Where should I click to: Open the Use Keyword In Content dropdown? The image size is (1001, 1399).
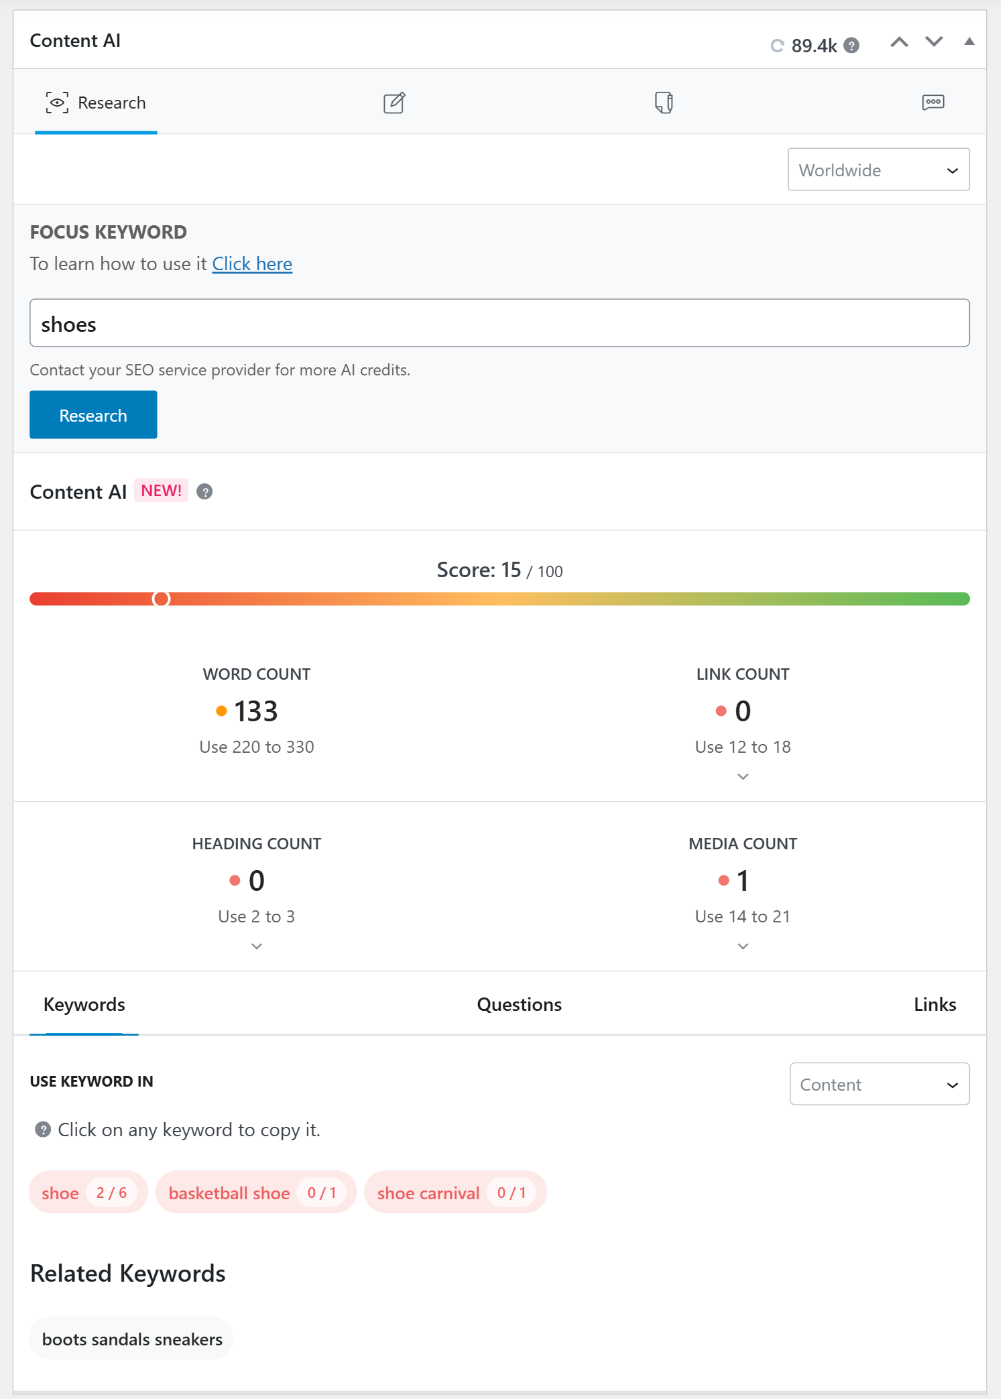point(879,1084)
